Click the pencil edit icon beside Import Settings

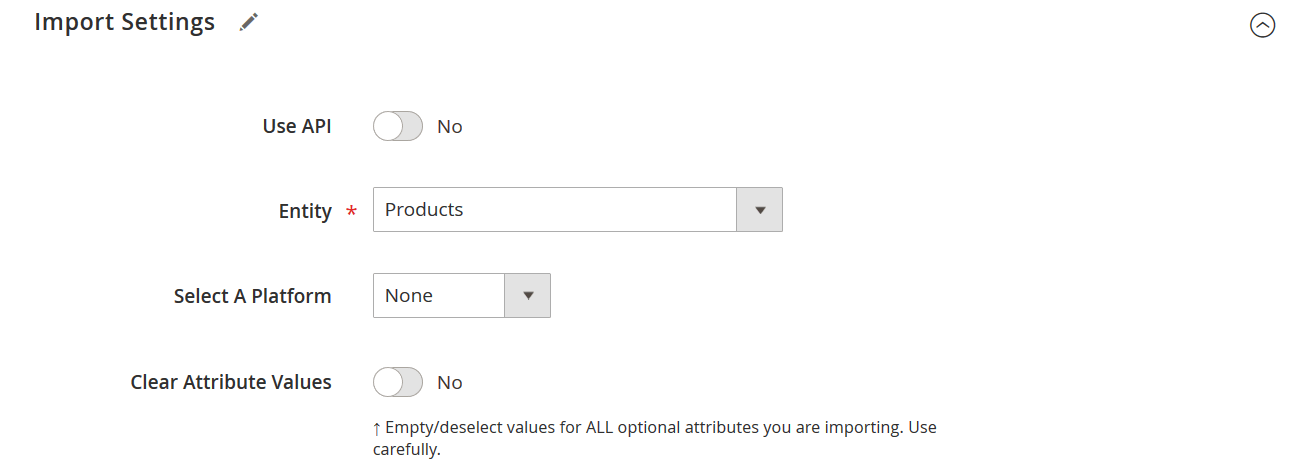tap(249, 22)
